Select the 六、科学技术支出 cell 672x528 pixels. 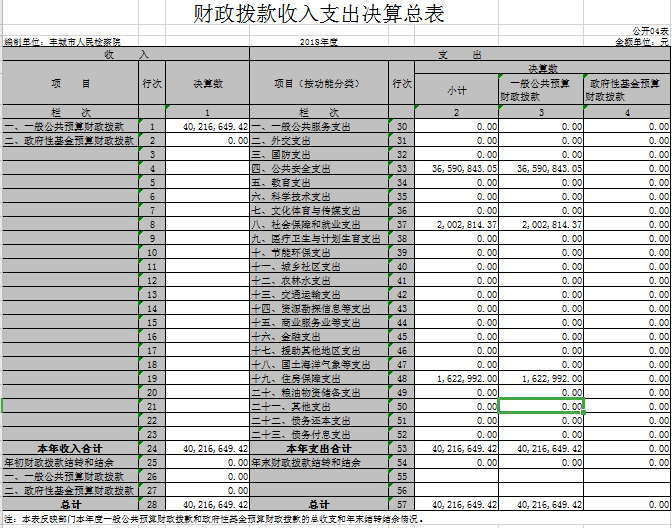[x=319, y=196]
